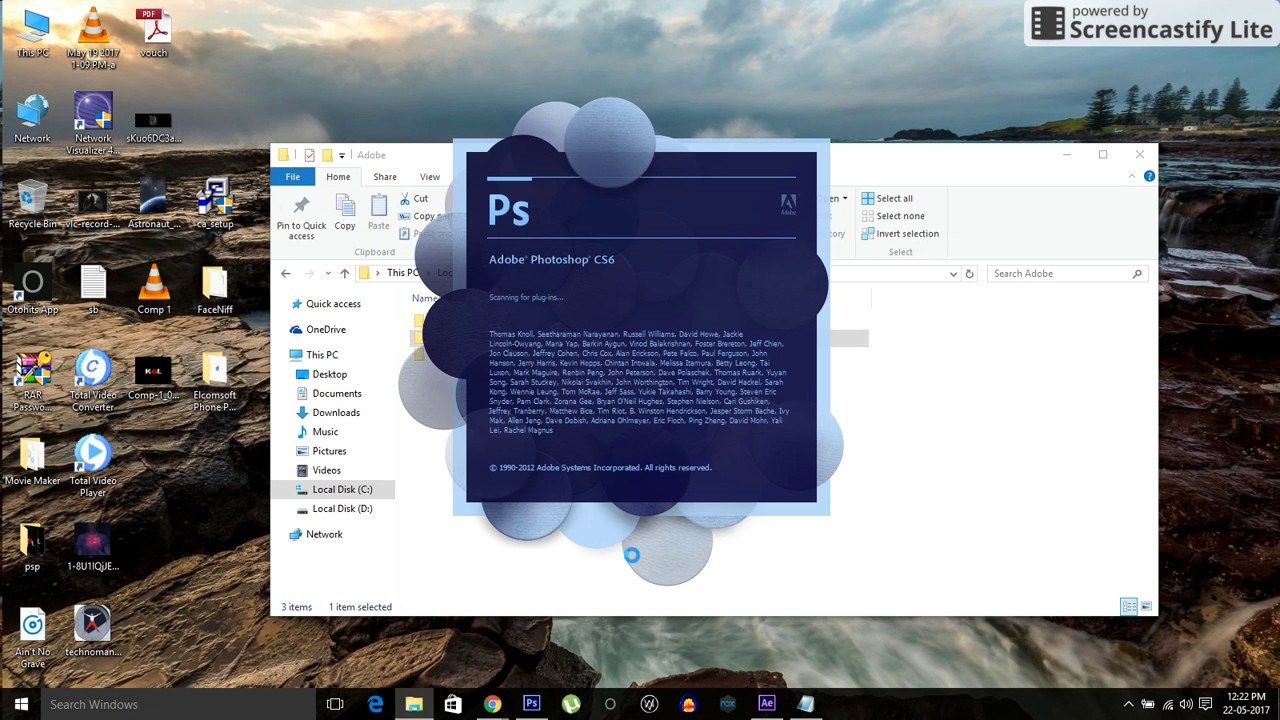Go up one folder level arrow
The width and height of the screenshot is (1280, 720).
(344, 273)
